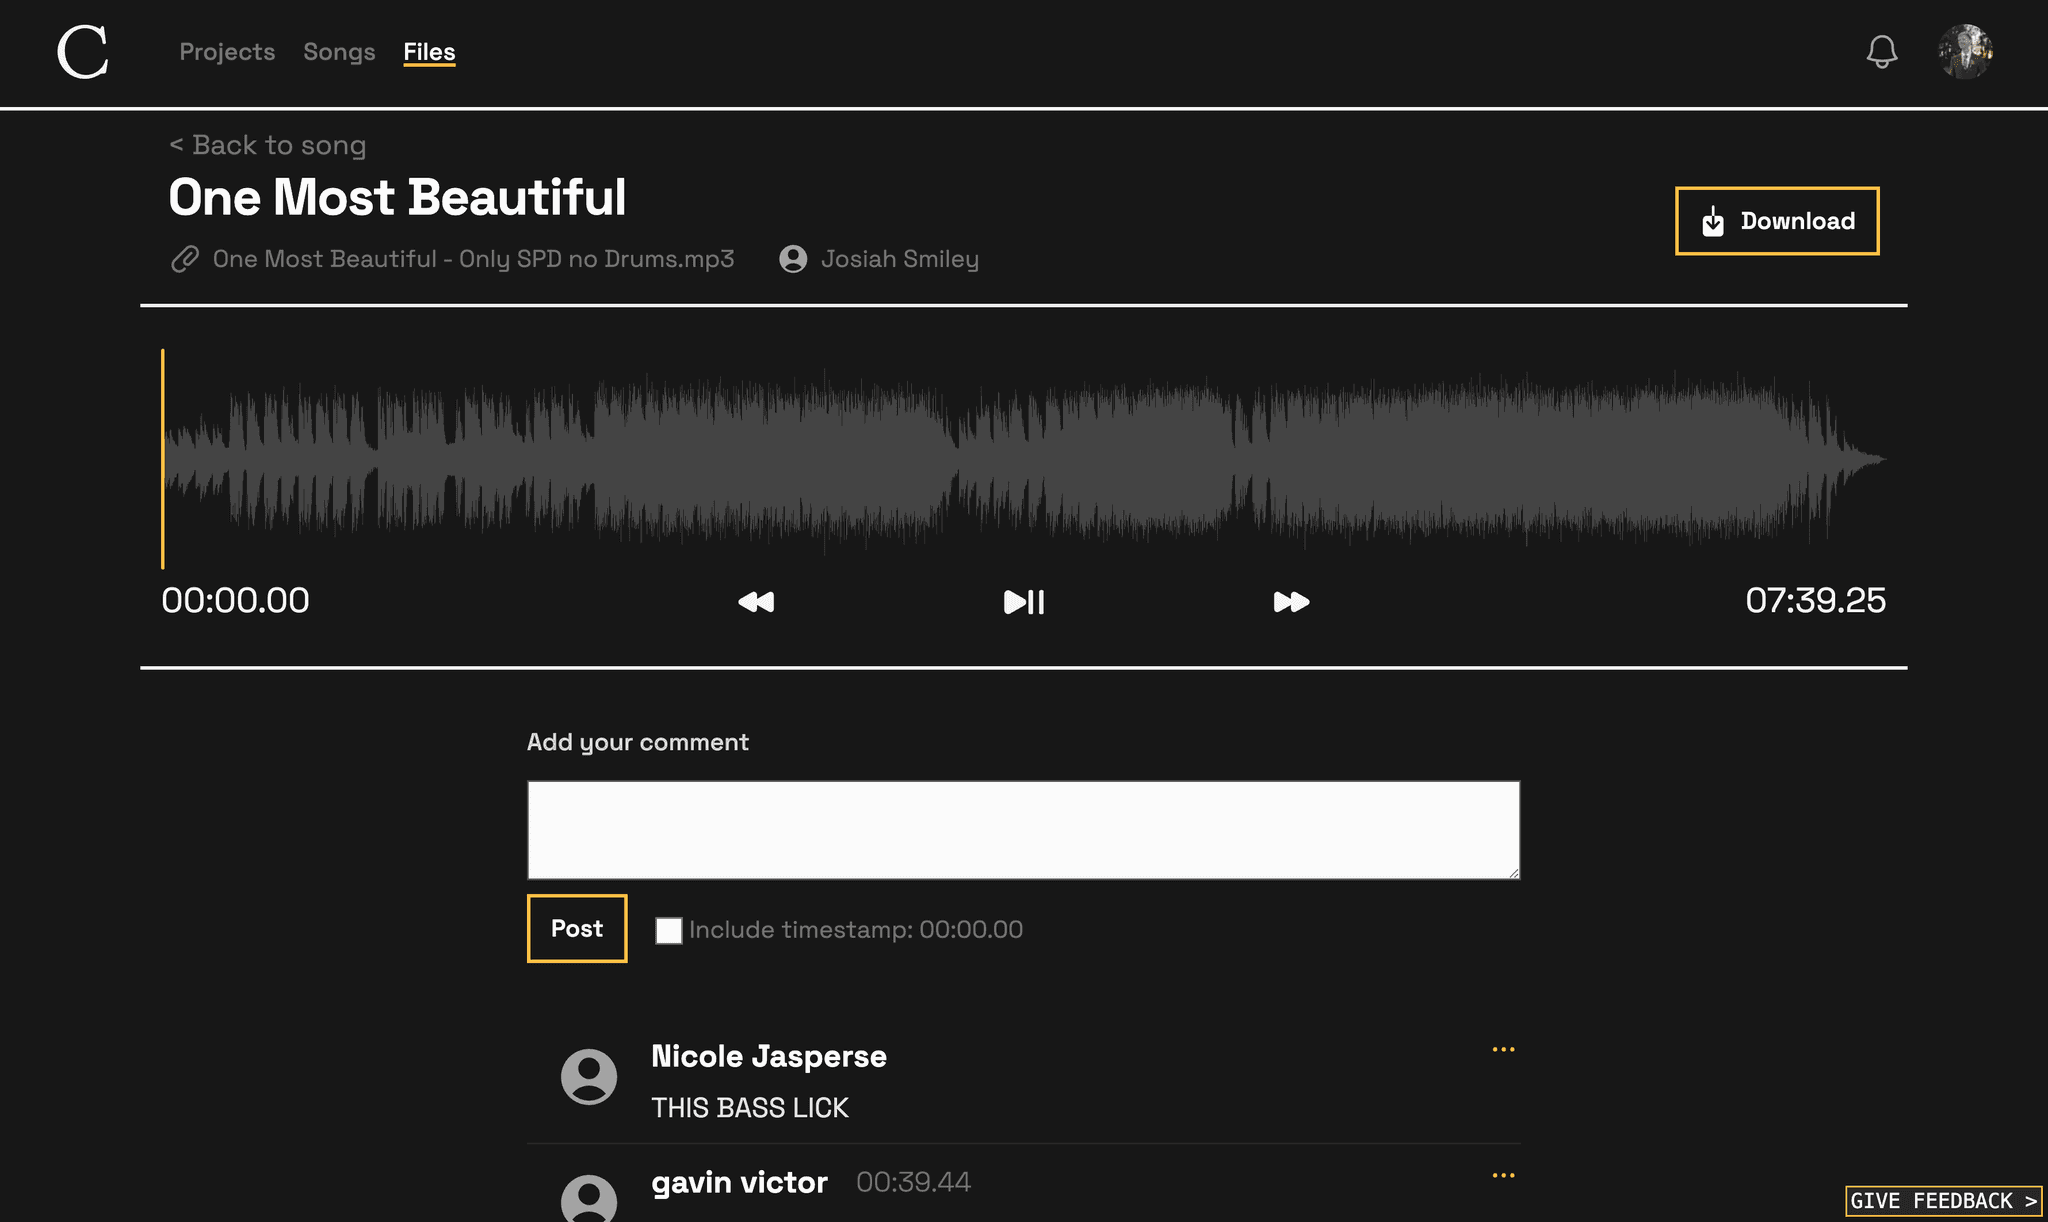Screen dimensions: 2048x1222
Task: Click the play/pause toggle icon
Action: (x=1023, y=599)
